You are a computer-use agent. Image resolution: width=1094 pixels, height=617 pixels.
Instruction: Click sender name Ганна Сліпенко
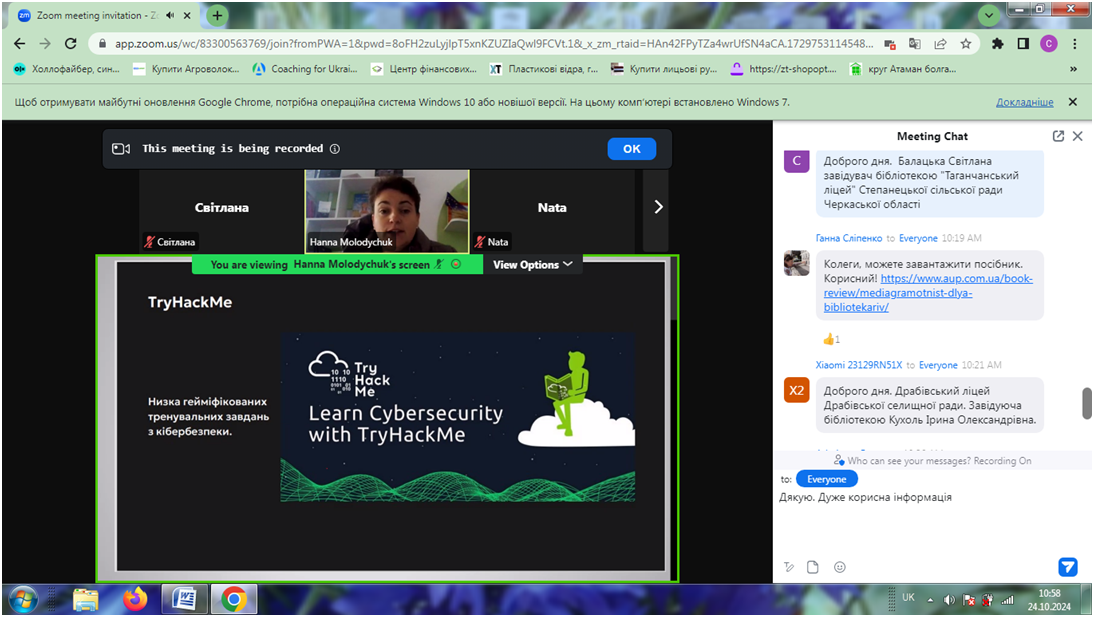point(848,238)
